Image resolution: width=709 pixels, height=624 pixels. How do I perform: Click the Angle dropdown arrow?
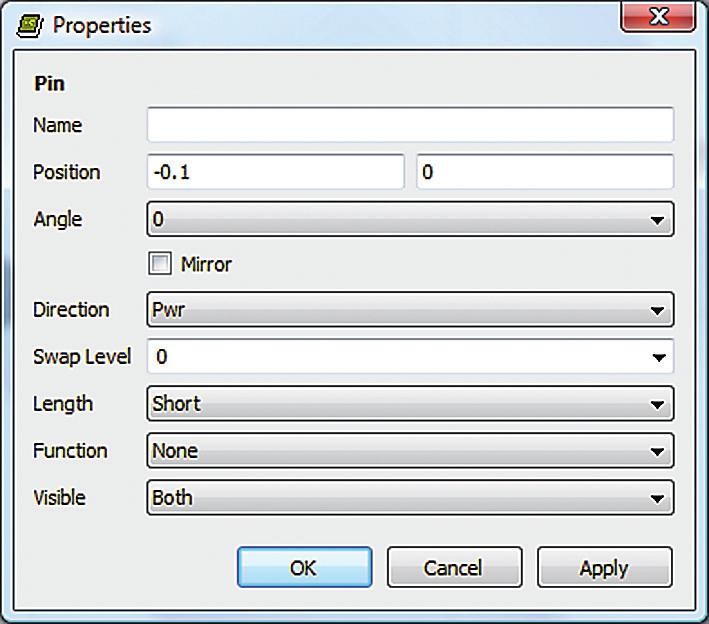click(x=657, y=220)
